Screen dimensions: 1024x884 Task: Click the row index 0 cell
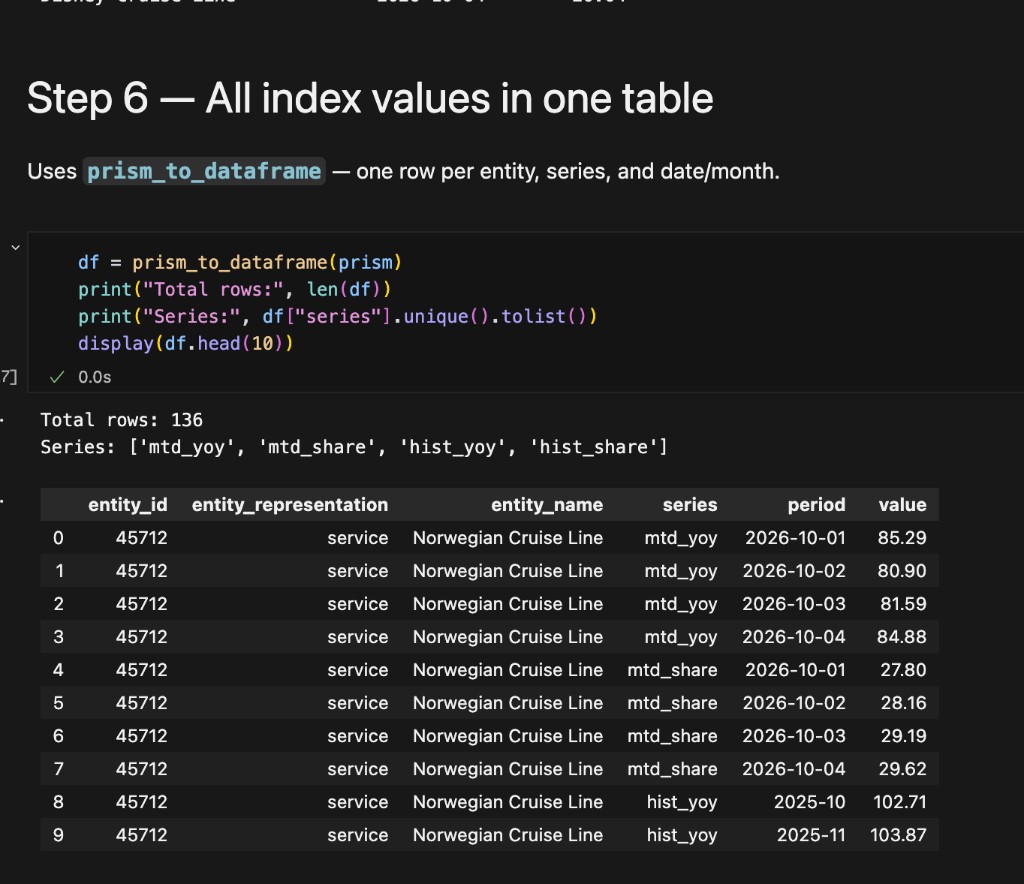coord(58,538)
